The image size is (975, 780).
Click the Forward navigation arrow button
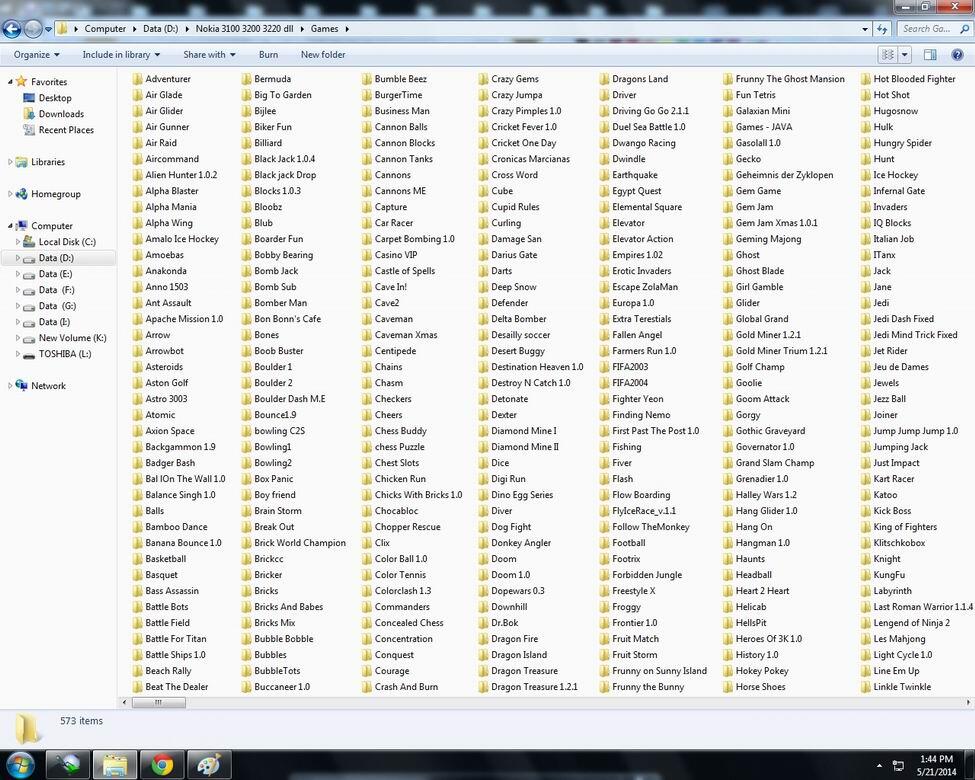[x=33, y=29]
